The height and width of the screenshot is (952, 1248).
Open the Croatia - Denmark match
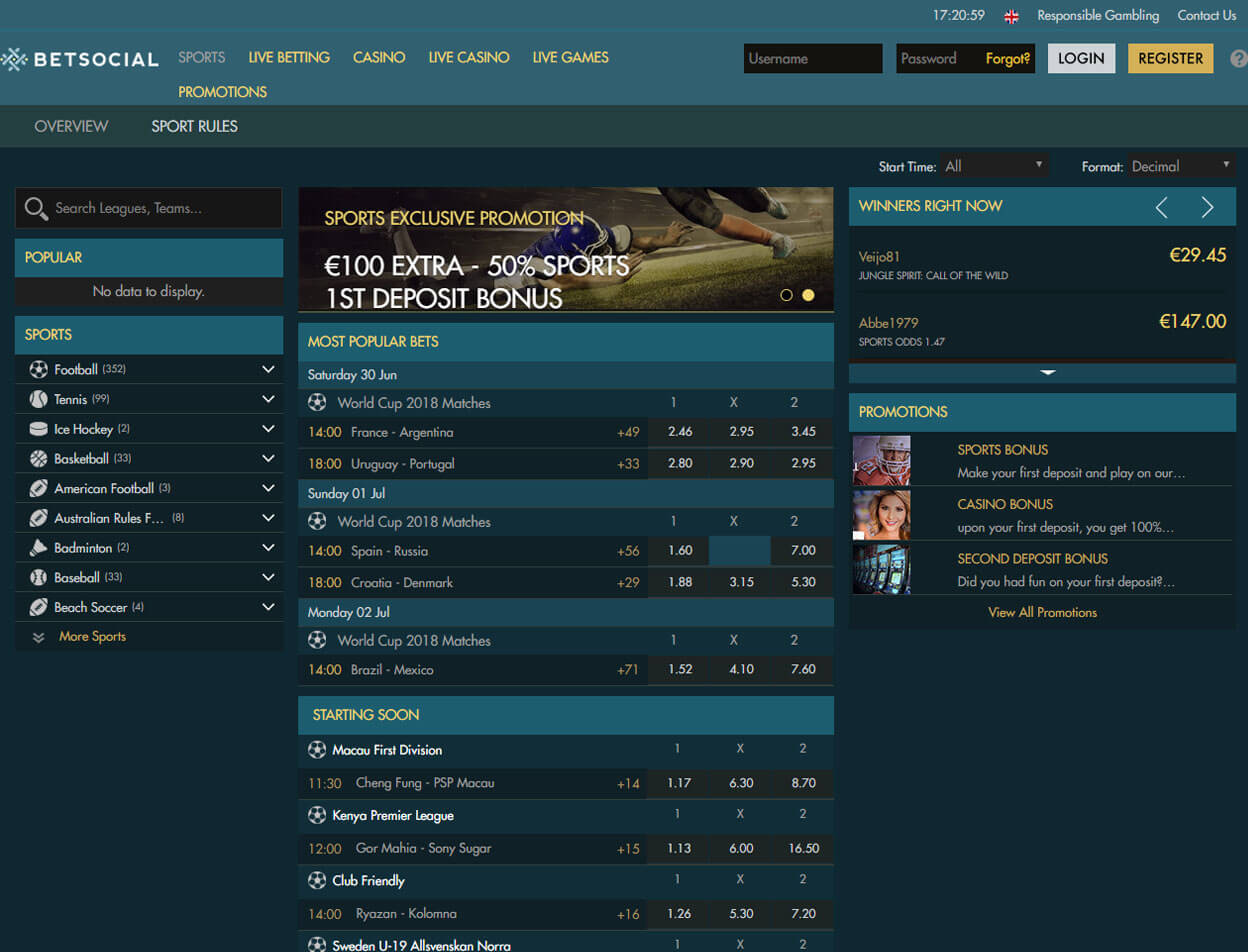pyautogui.click(x=402, y=582)
